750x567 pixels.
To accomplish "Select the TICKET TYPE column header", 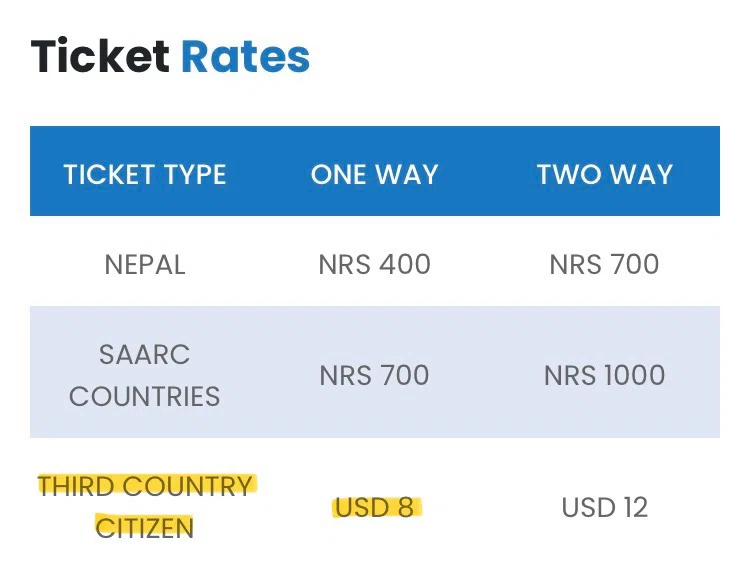I will pos(145,174).
